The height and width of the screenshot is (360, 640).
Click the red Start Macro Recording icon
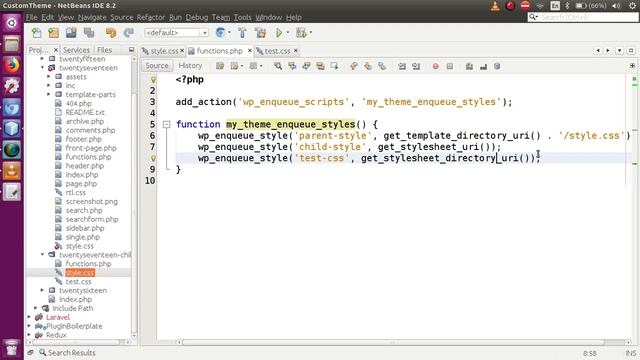click(436, 66)
